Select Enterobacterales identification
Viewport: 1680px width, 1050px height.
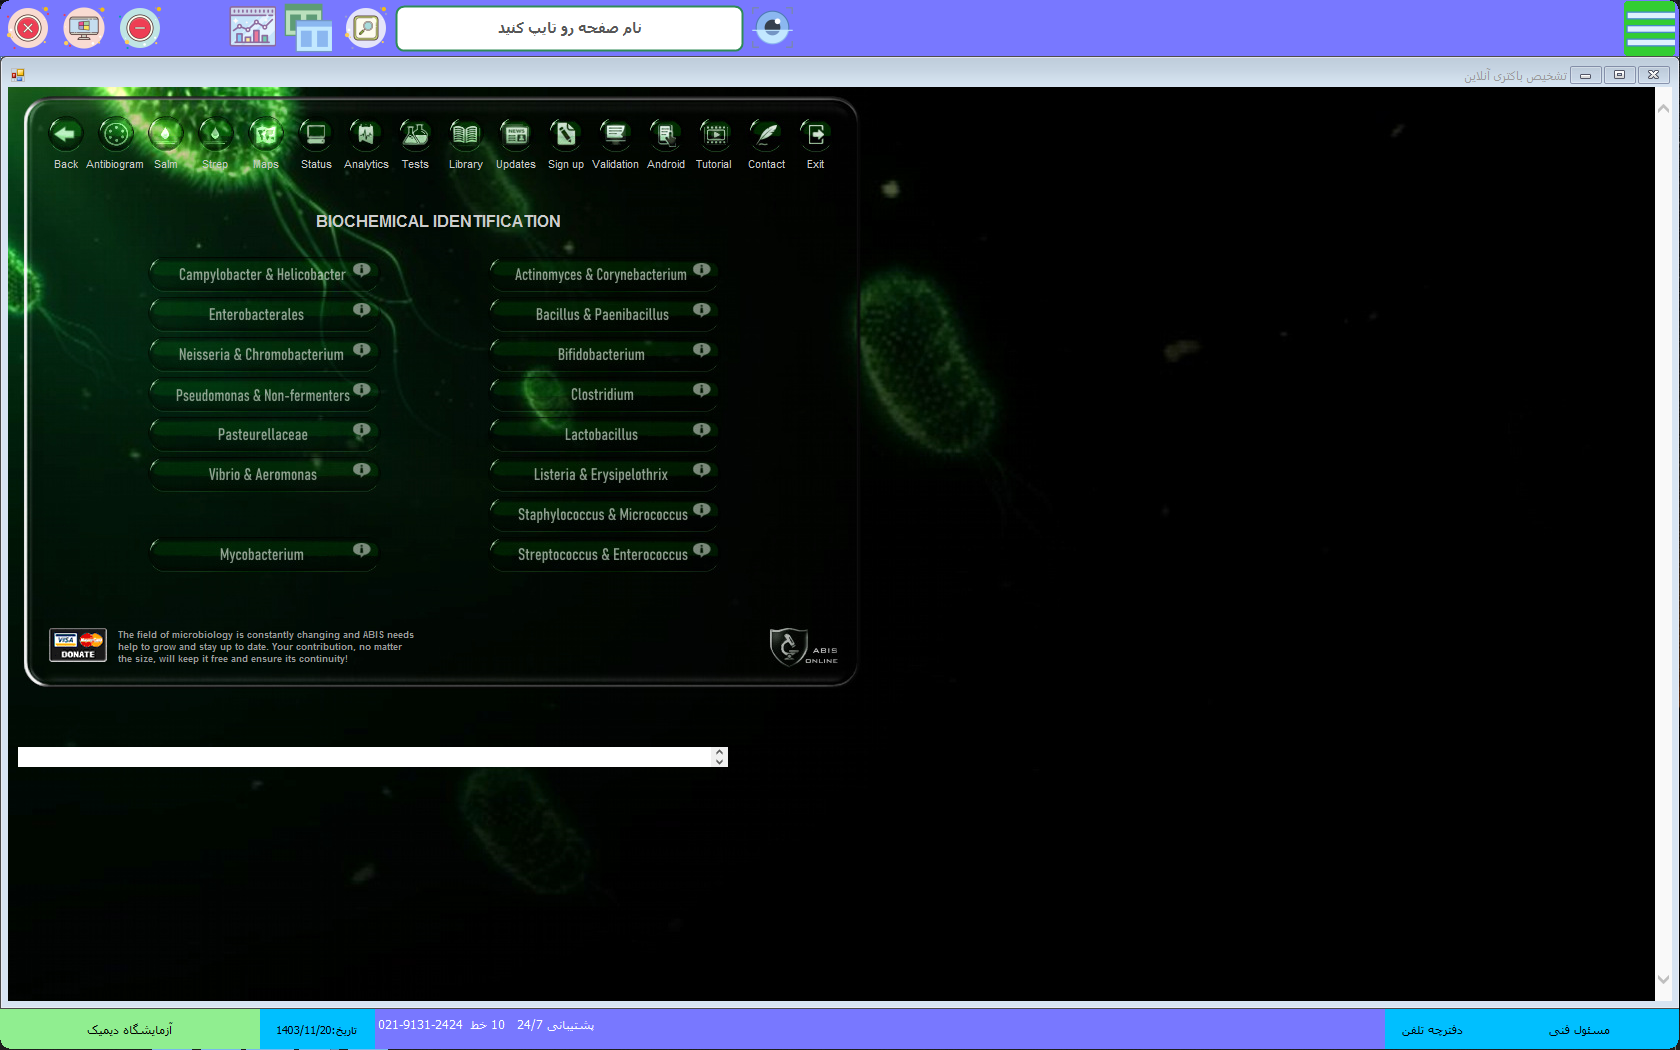(256, 315)
